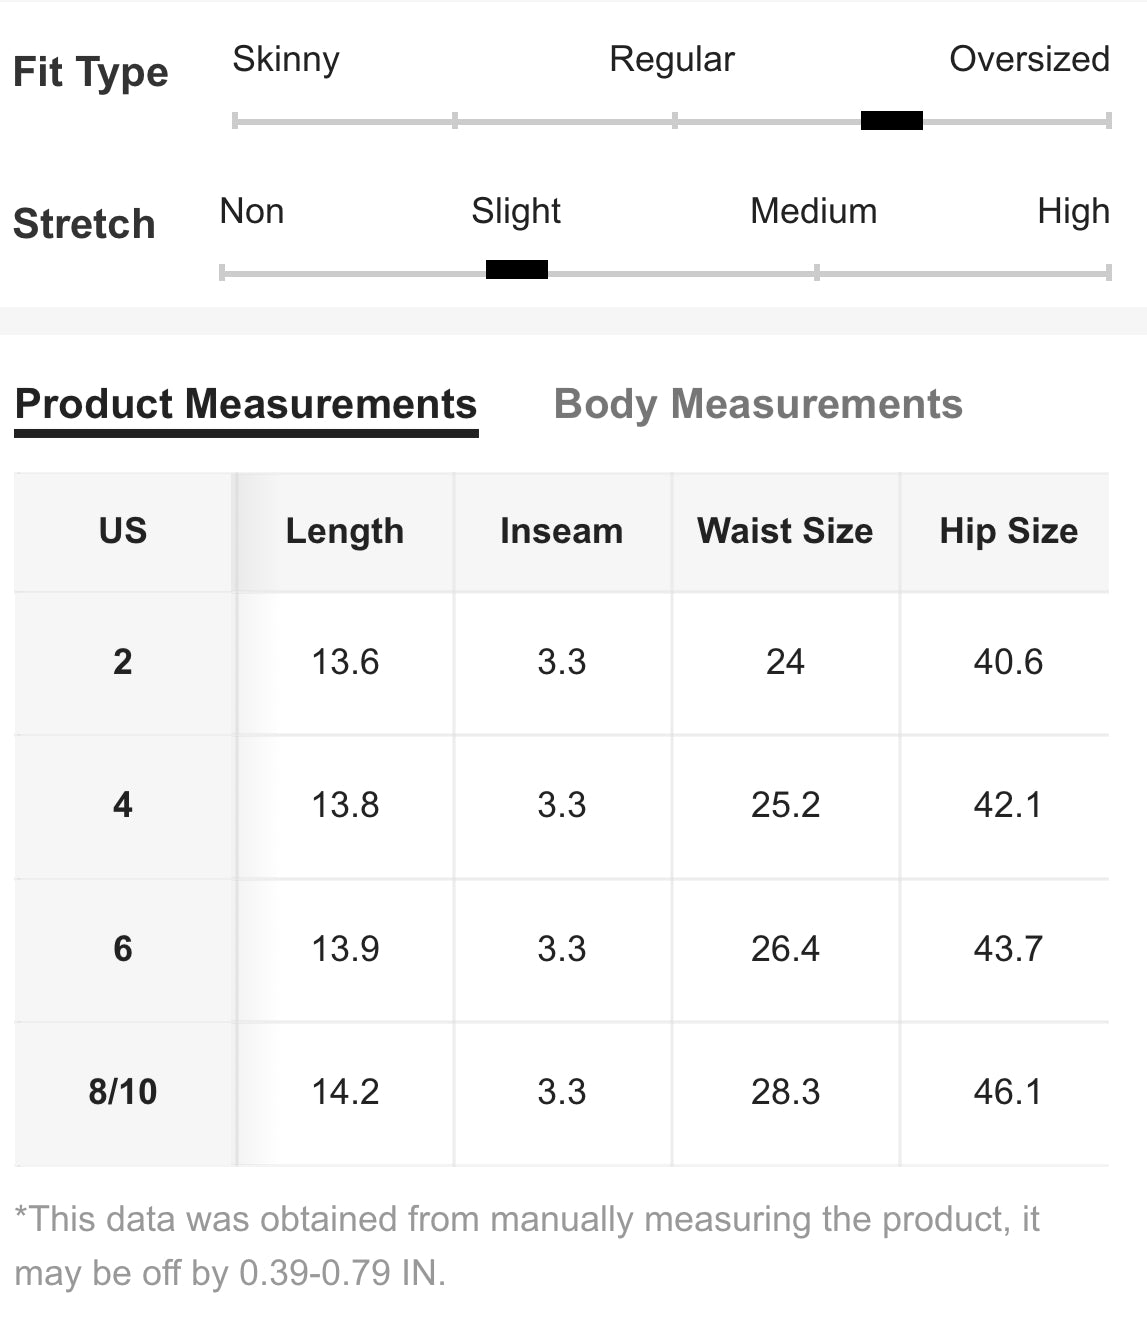This screenshot has width=1147, height=1328.
Task: Click the 13.6 length cell
Action: click(345, 662)
